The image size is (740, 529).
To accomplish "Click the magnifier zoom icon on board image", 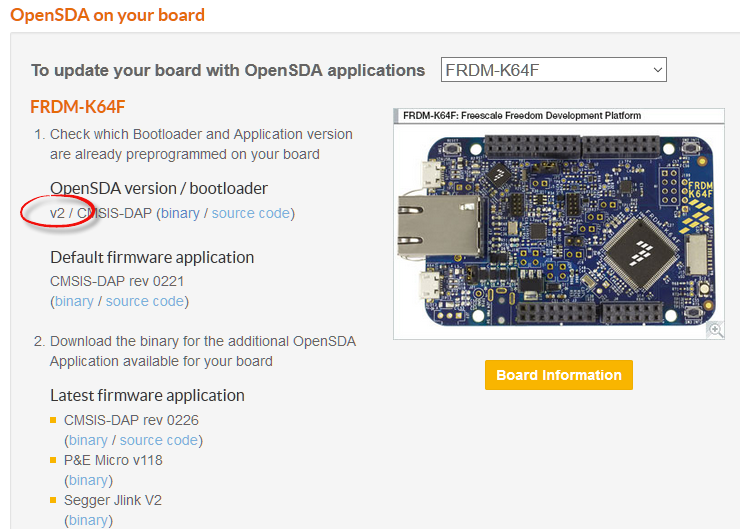I will pyautogui.click(x=715, y=330).
